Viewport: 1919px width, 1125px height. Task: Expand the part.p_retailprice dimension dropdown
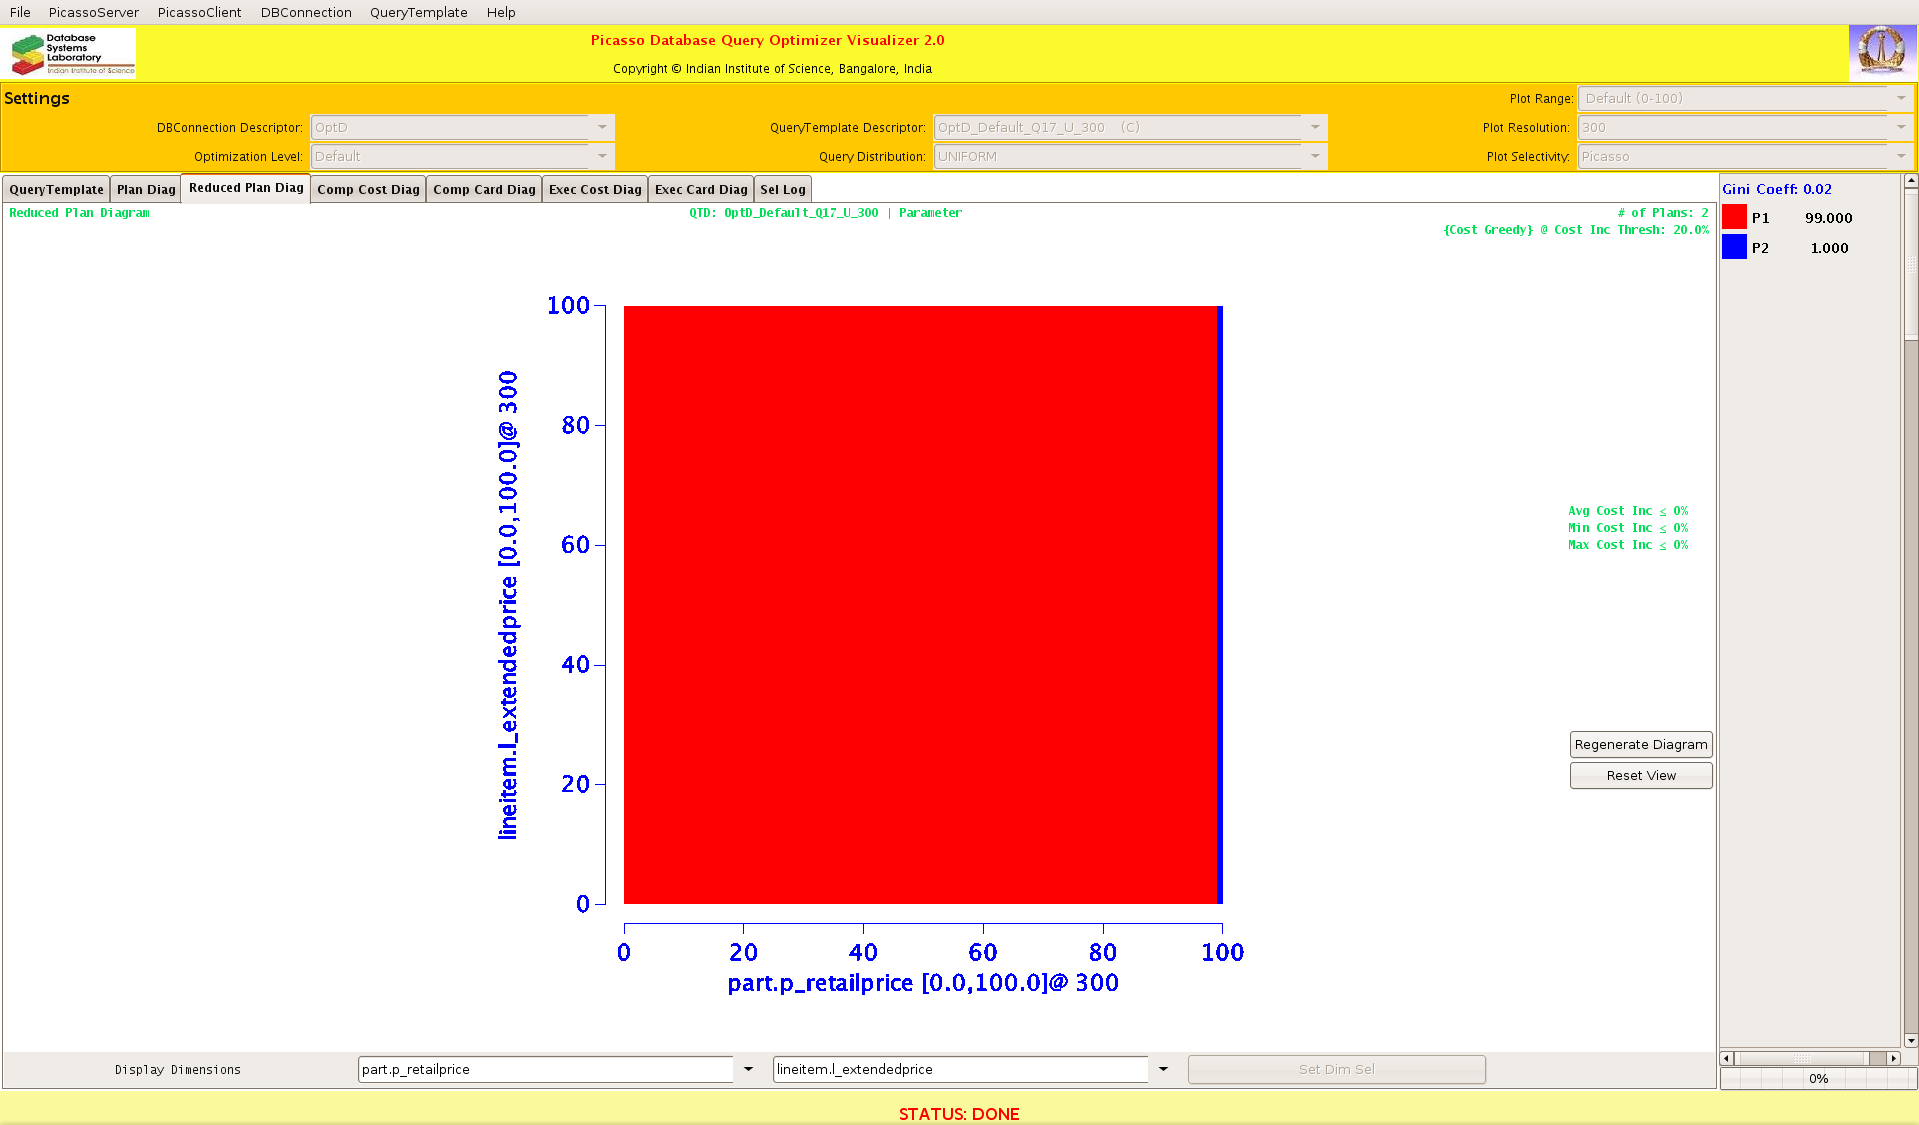click(x=748, y=1069)
